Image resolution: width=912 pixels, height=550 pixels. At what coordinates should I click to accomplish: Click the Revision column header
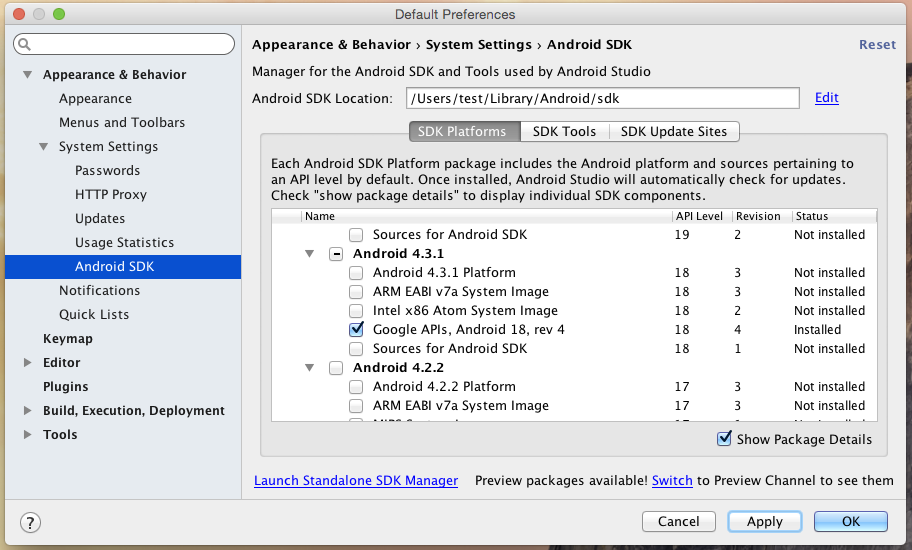[x=762, y=216]
